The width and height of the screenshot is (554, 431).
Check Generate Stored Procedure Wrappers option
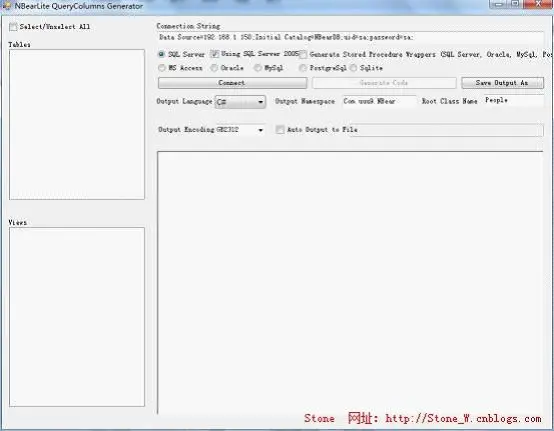tap(303, 55)
